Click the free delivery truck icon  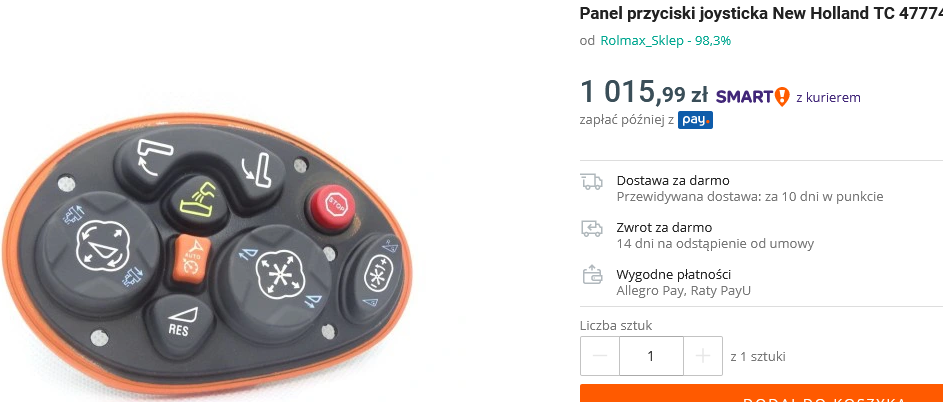pyautogui.click(x=591, y=182)
